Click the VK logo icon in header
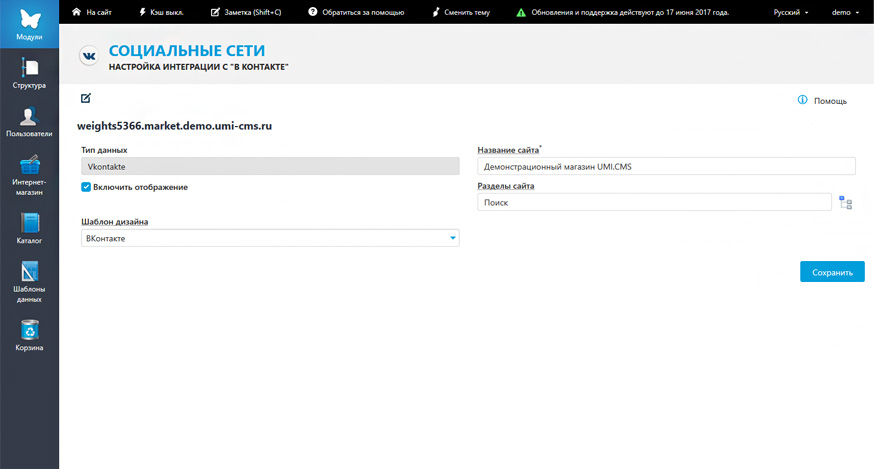The height and width of the screenshot is (469, 874). click(89, 56)
